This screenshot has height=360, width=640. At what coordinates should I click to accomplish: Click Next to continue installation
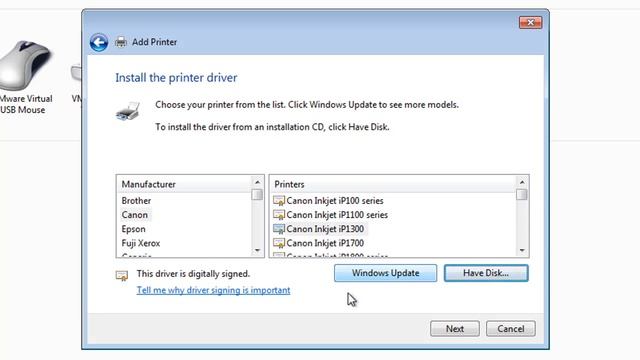455,329
